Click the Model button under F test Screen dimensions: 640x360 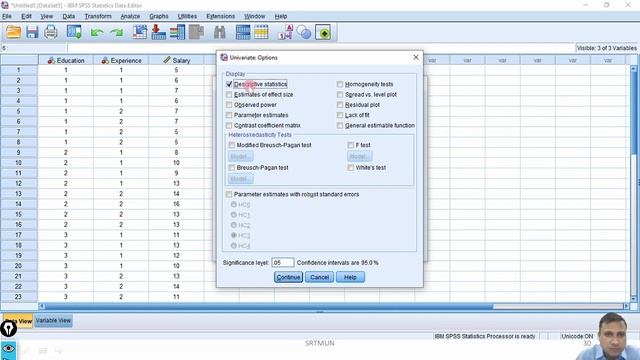360,156
